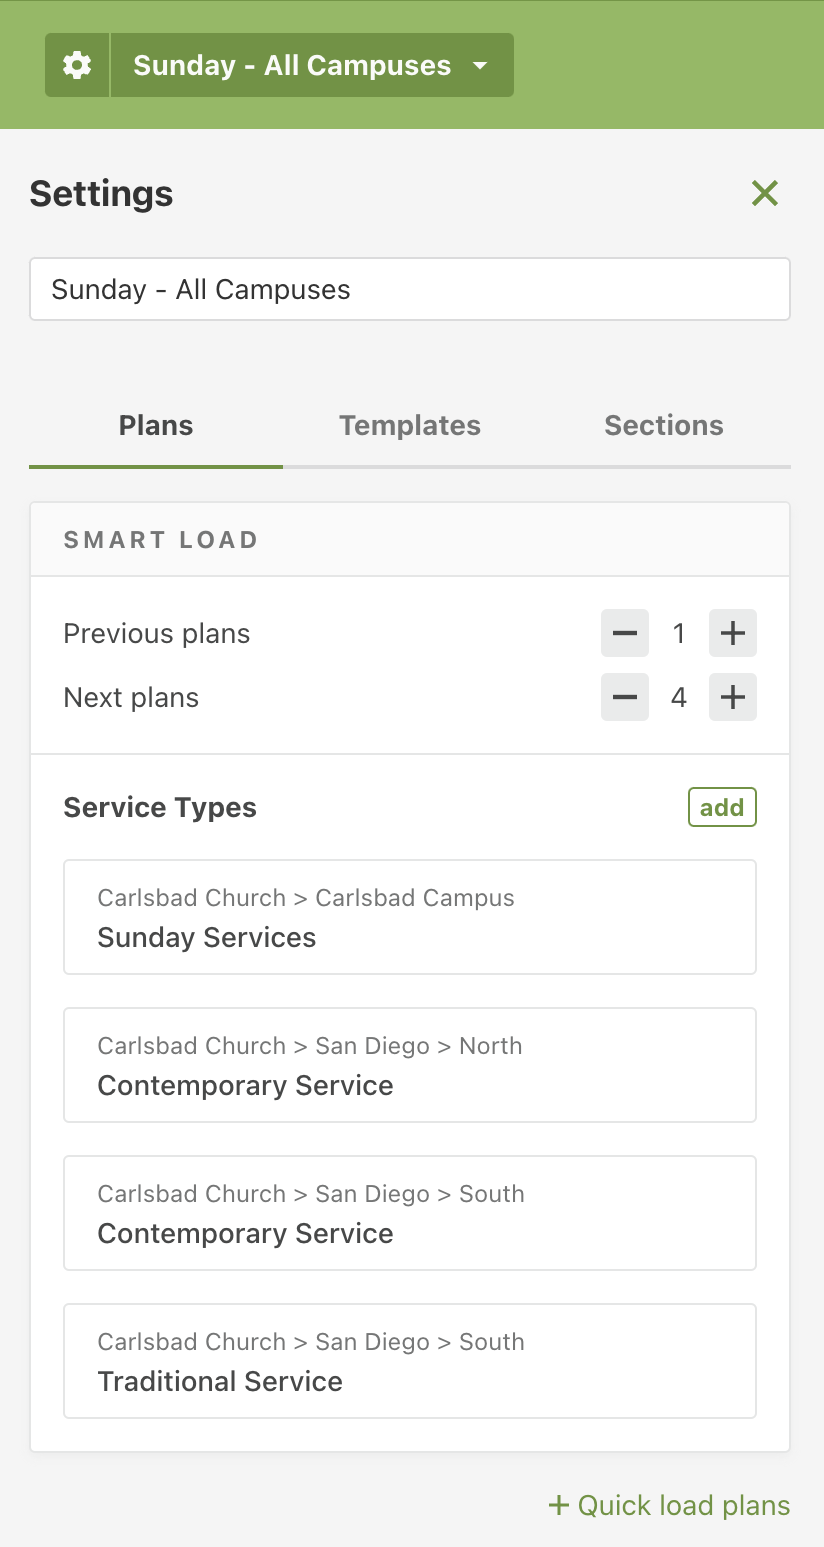Click the plus icon beside Quick load plans
The width and height of the screenshot is (824, 1547).
click(x=559, y=1505)
